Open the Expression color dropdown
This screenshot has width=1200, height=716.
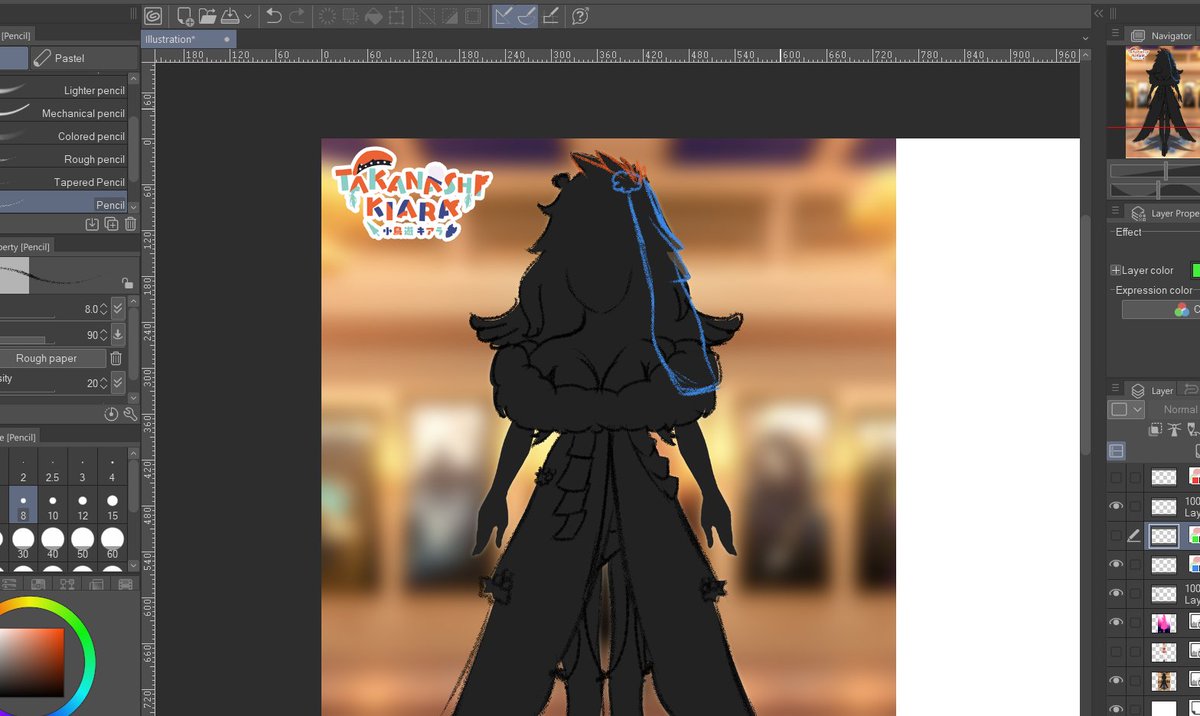point(1161,310)
